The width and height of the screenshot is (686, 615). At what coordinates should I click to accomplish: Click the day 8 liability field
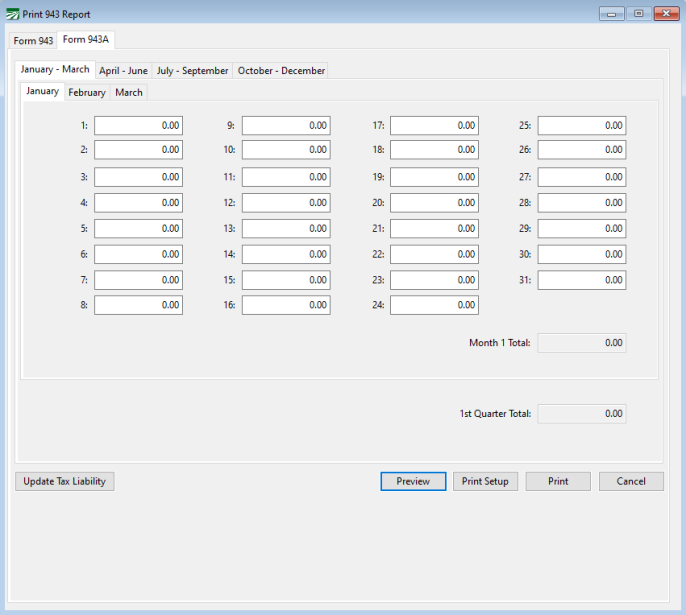(138, 305)
